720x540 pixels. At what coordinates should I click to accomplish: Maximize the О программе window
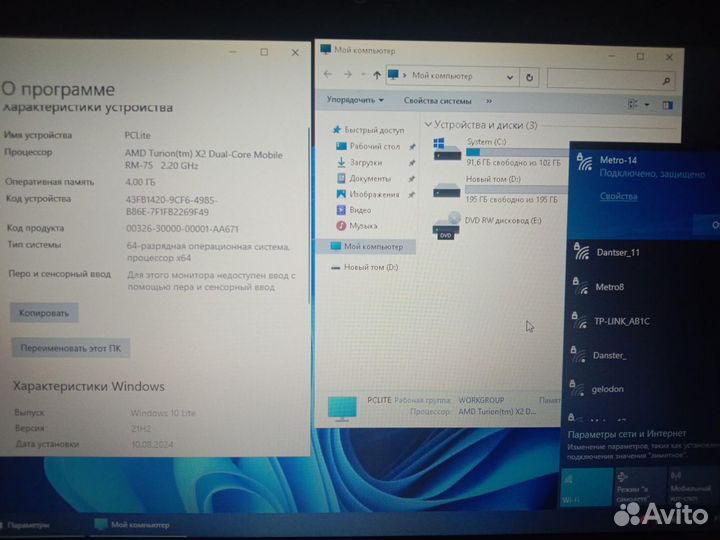[264, 52]
